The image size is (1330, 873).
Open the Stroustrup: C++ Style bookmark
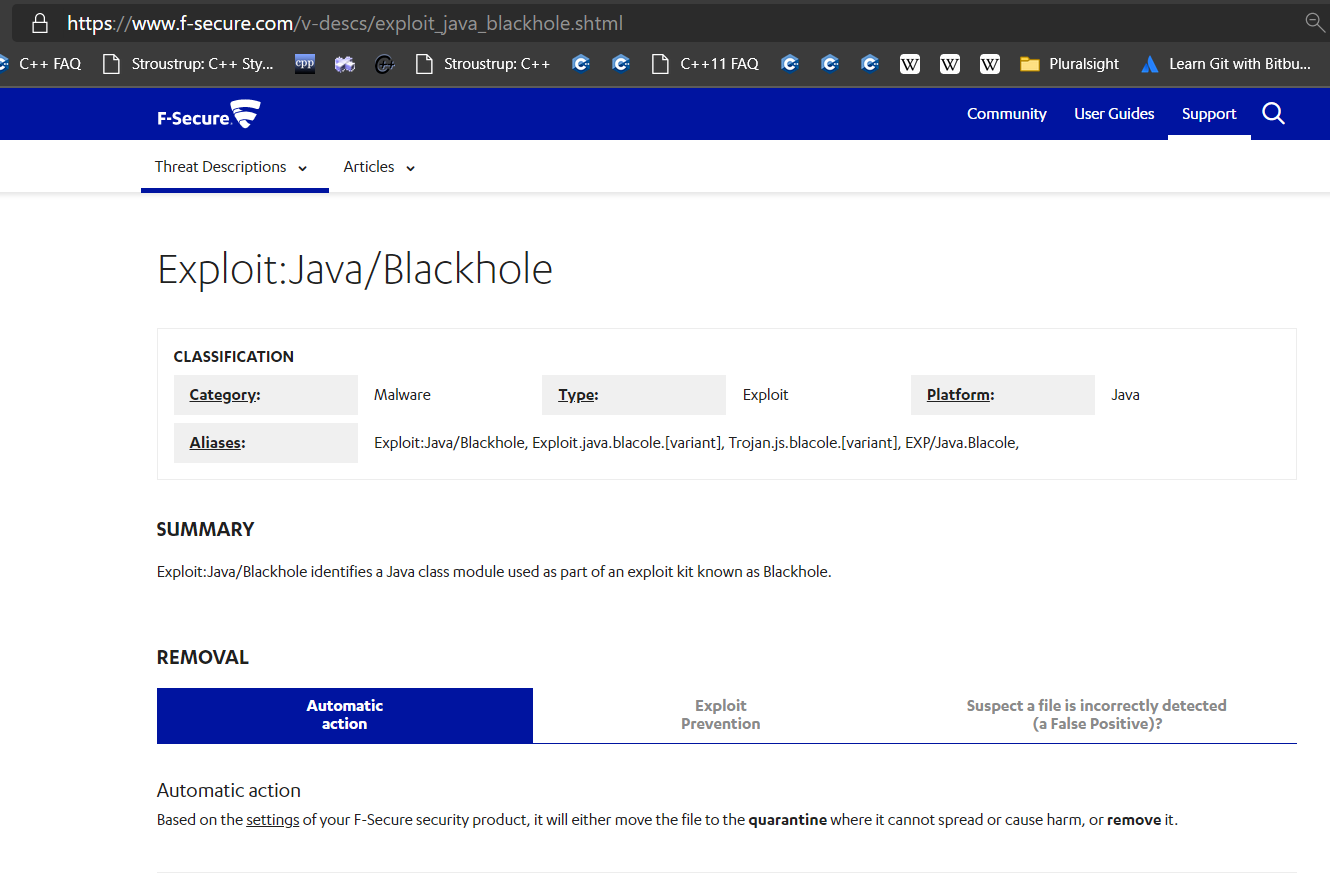coord(190,63)
